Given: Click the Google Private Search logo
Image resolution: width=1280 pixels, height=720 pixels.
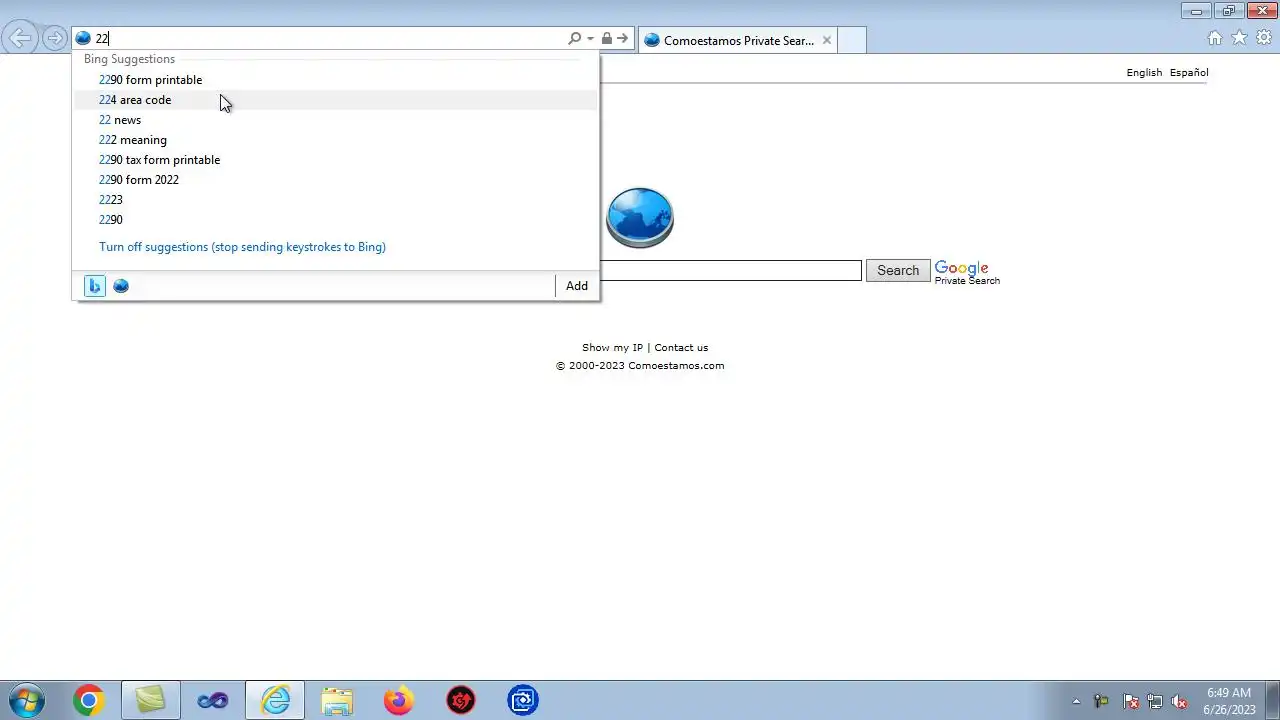Looking at the screenshot, I should [x=967, y=273].
